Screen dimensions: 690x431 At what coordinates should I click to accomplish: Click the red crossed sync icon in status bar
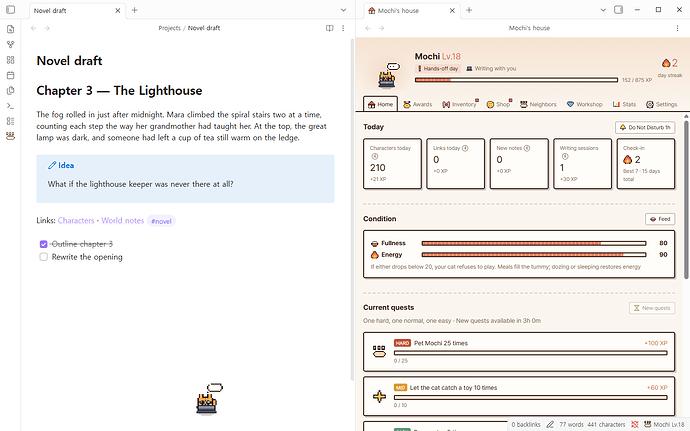pos(635,424)
